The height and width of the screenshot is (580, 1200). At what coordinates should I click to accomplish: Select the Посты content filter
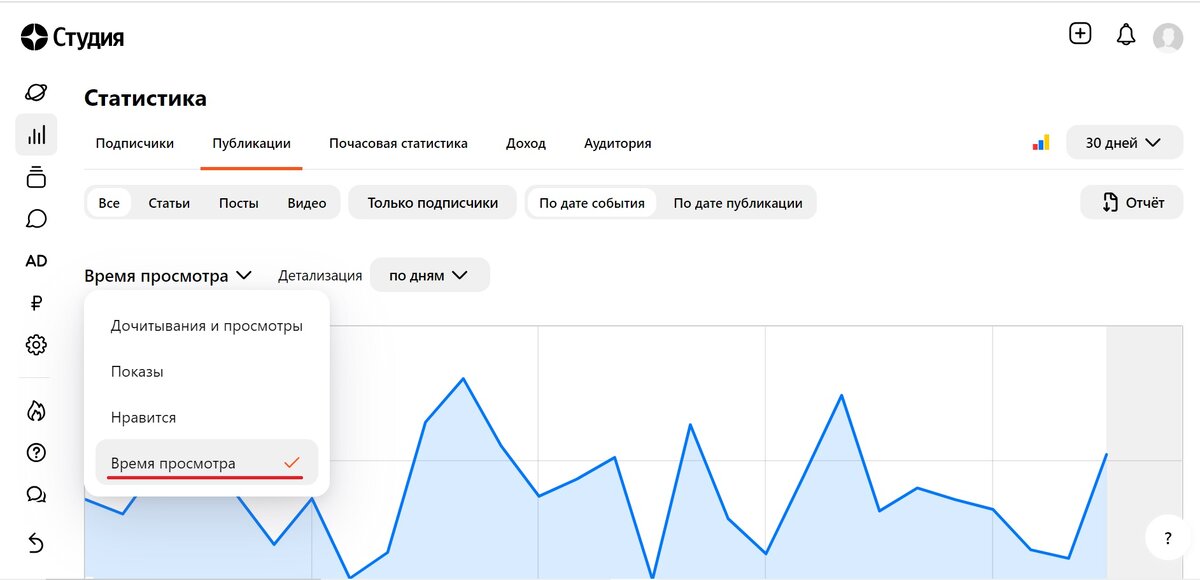point(239,202)
